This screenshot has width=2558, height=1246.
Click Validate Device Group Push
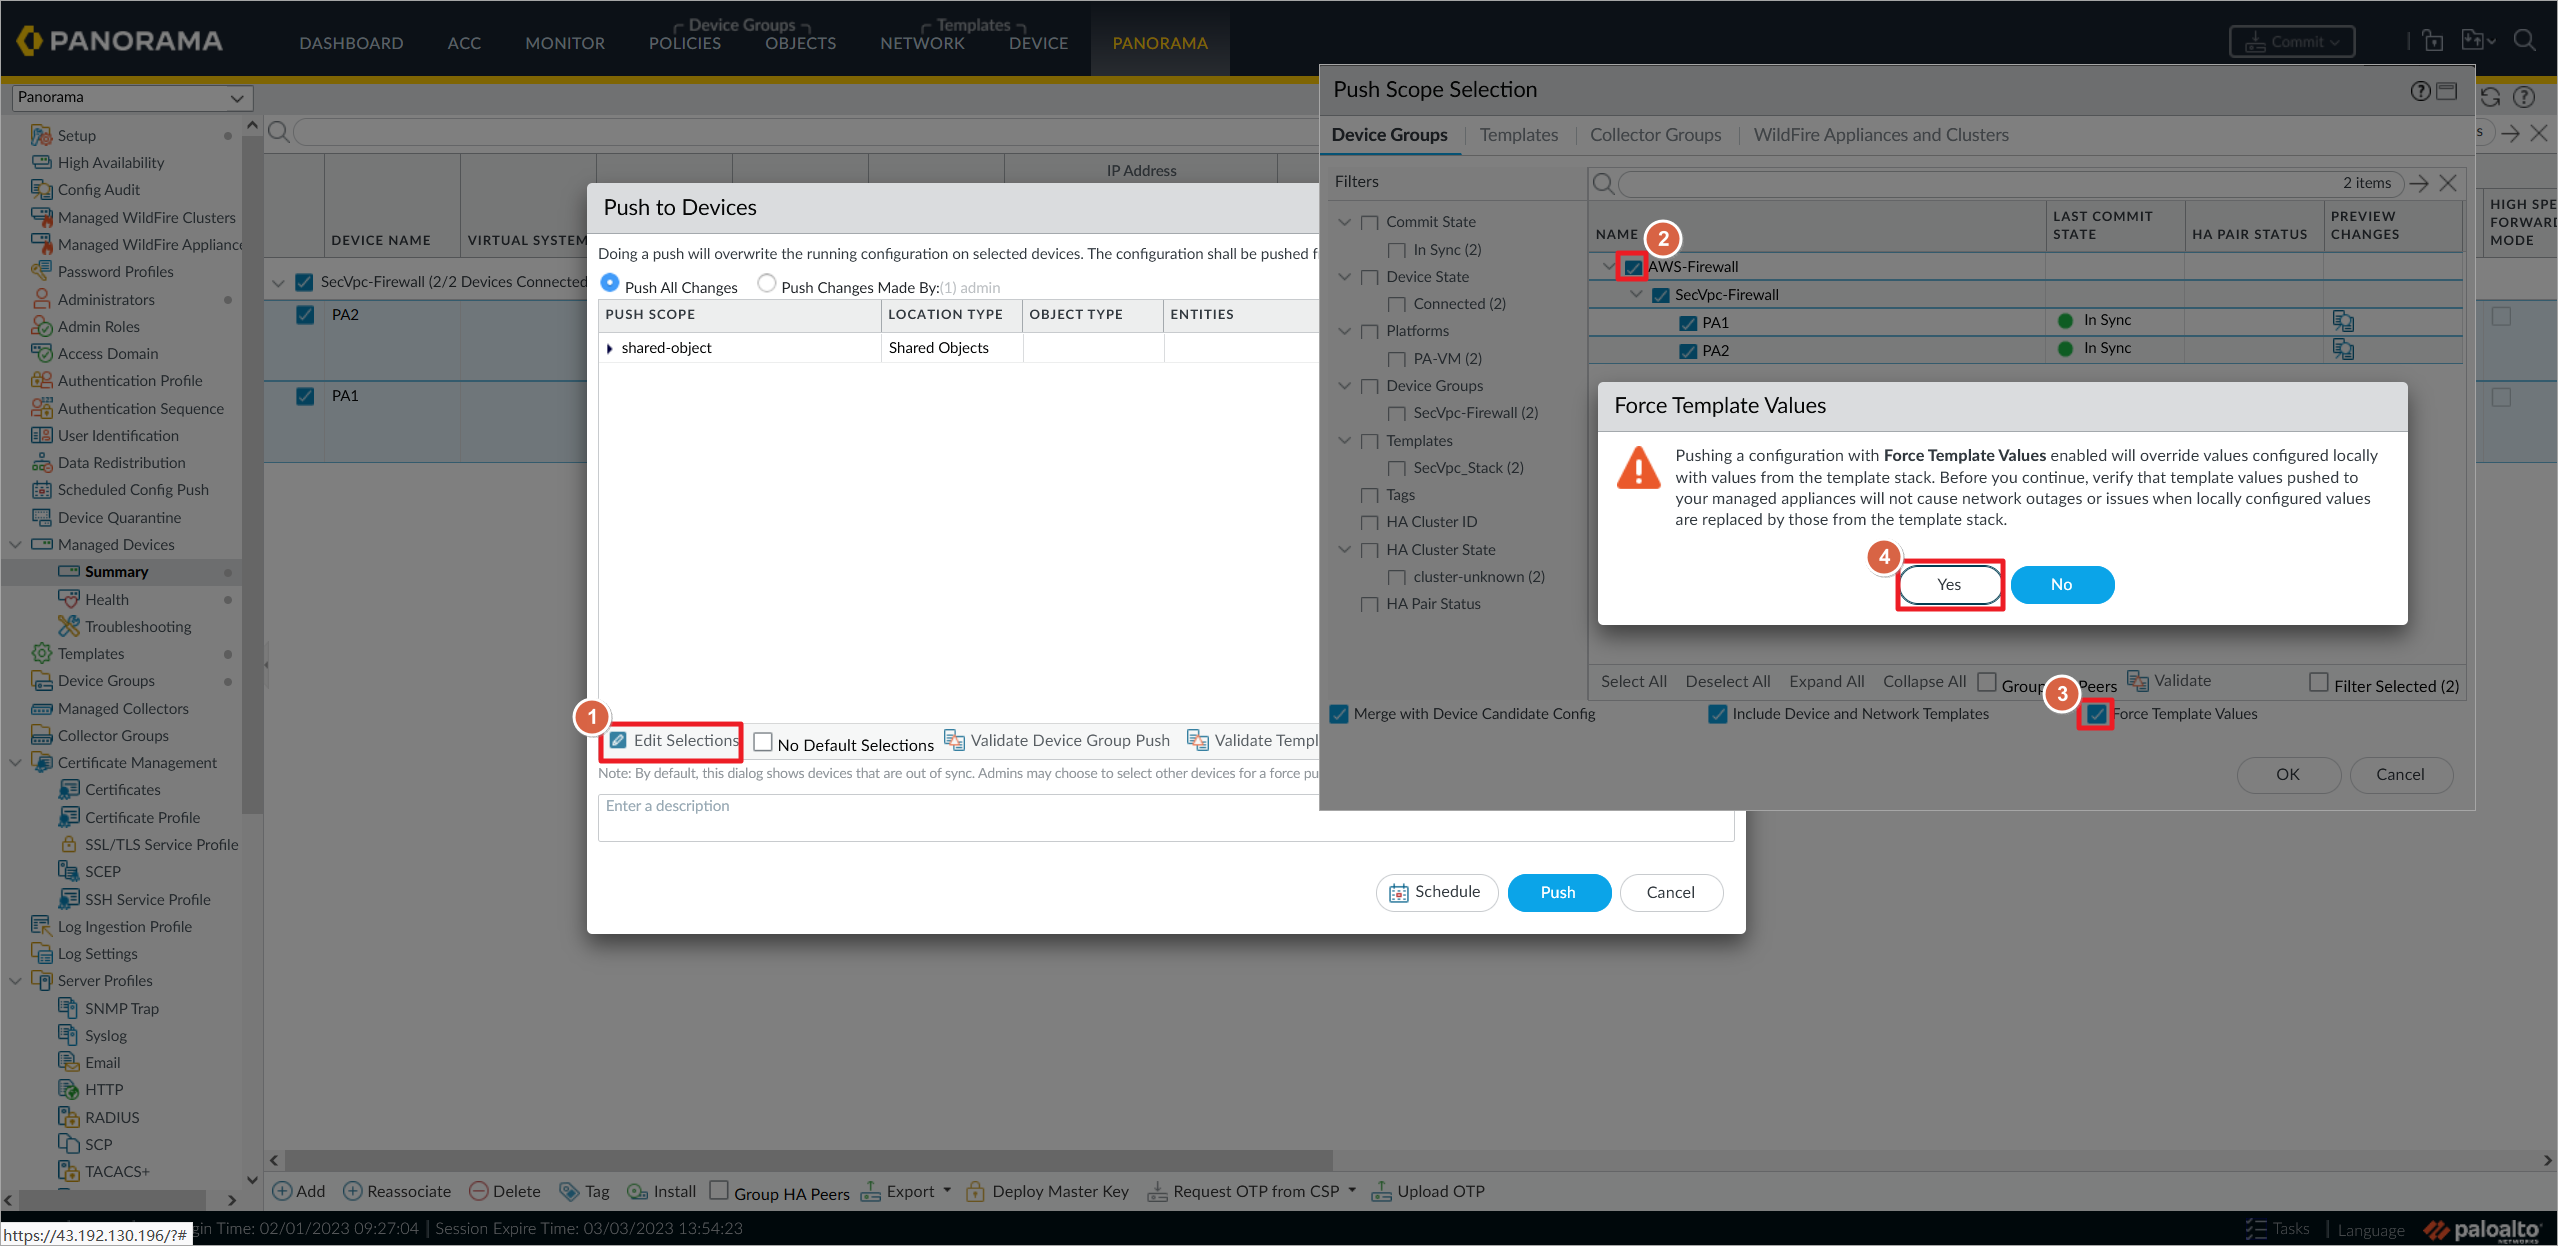point(1056,740)
